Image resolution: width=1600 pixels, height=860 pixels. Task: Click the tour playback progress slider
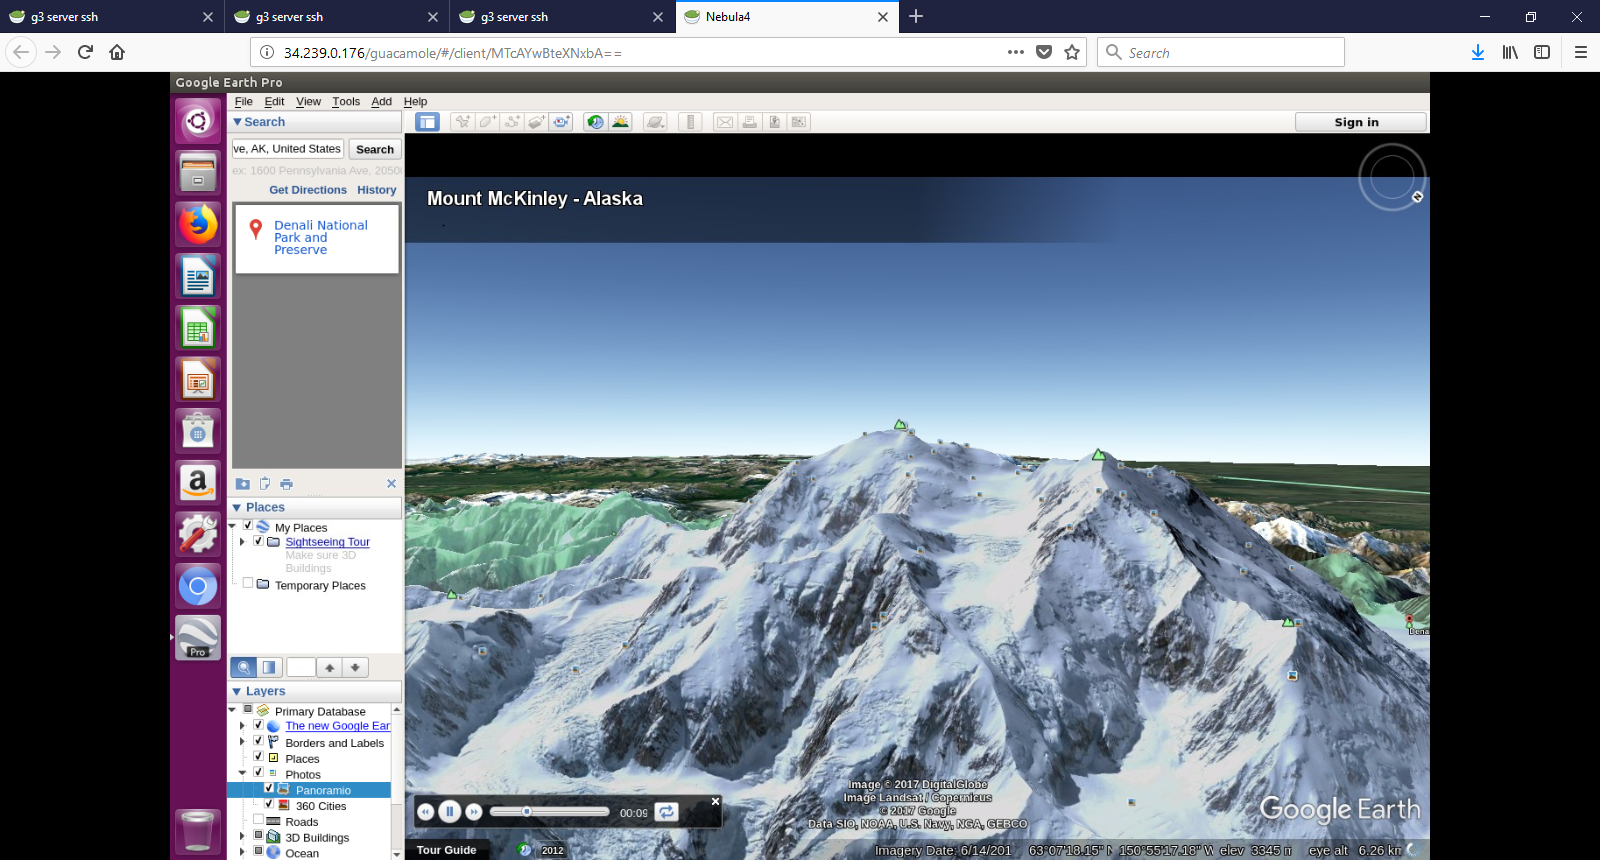click(x=549, y=812)
